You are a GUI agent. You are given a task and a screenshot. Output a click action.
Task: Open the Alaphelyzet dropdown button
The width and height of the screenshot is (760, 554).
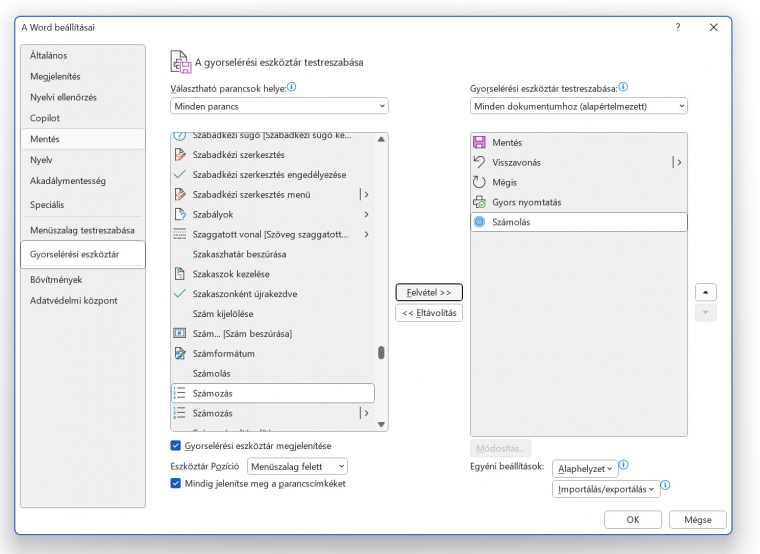[x=585, y=469]
